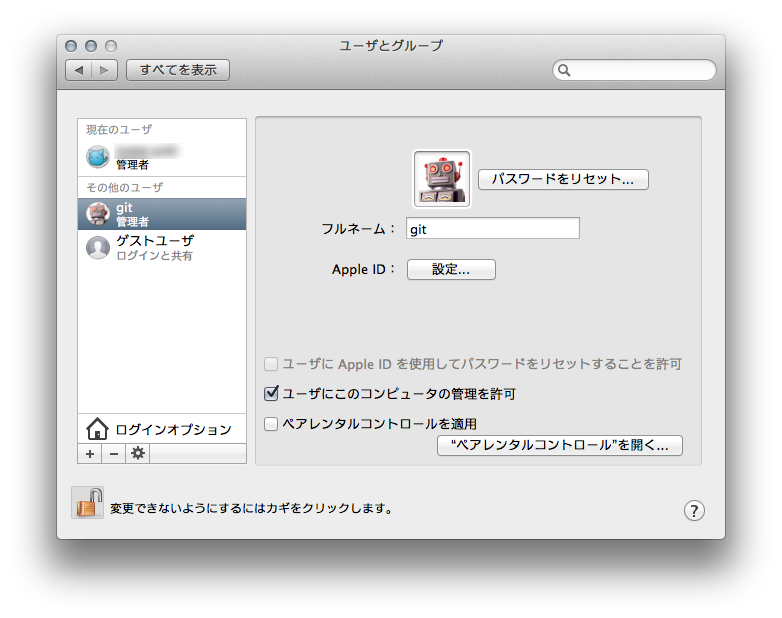The height and width of the screenshot is (618, 782).
Task: Click the plus button to add user
Action: point(90,454)
